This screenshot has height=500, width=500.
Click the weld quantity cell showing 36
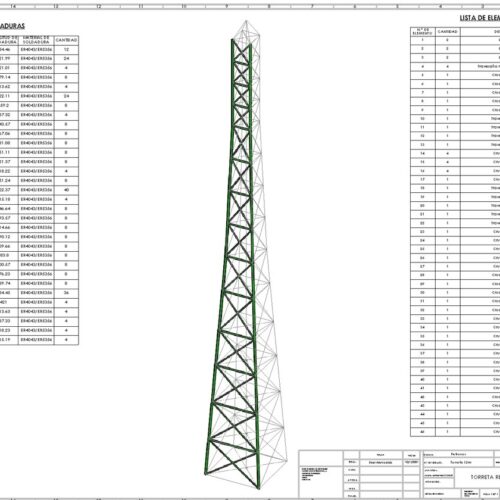click(66, 293)
